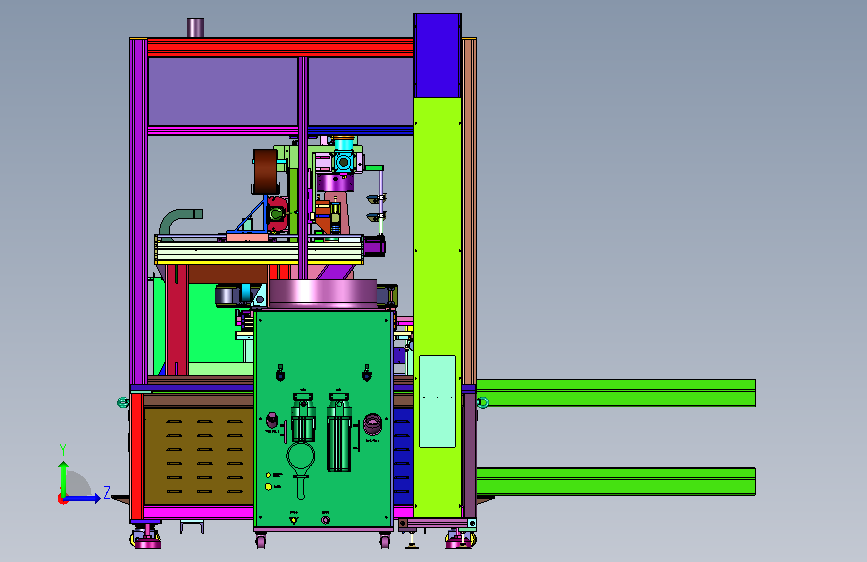Pick the brown reel inside the machine

coord(265,171)
